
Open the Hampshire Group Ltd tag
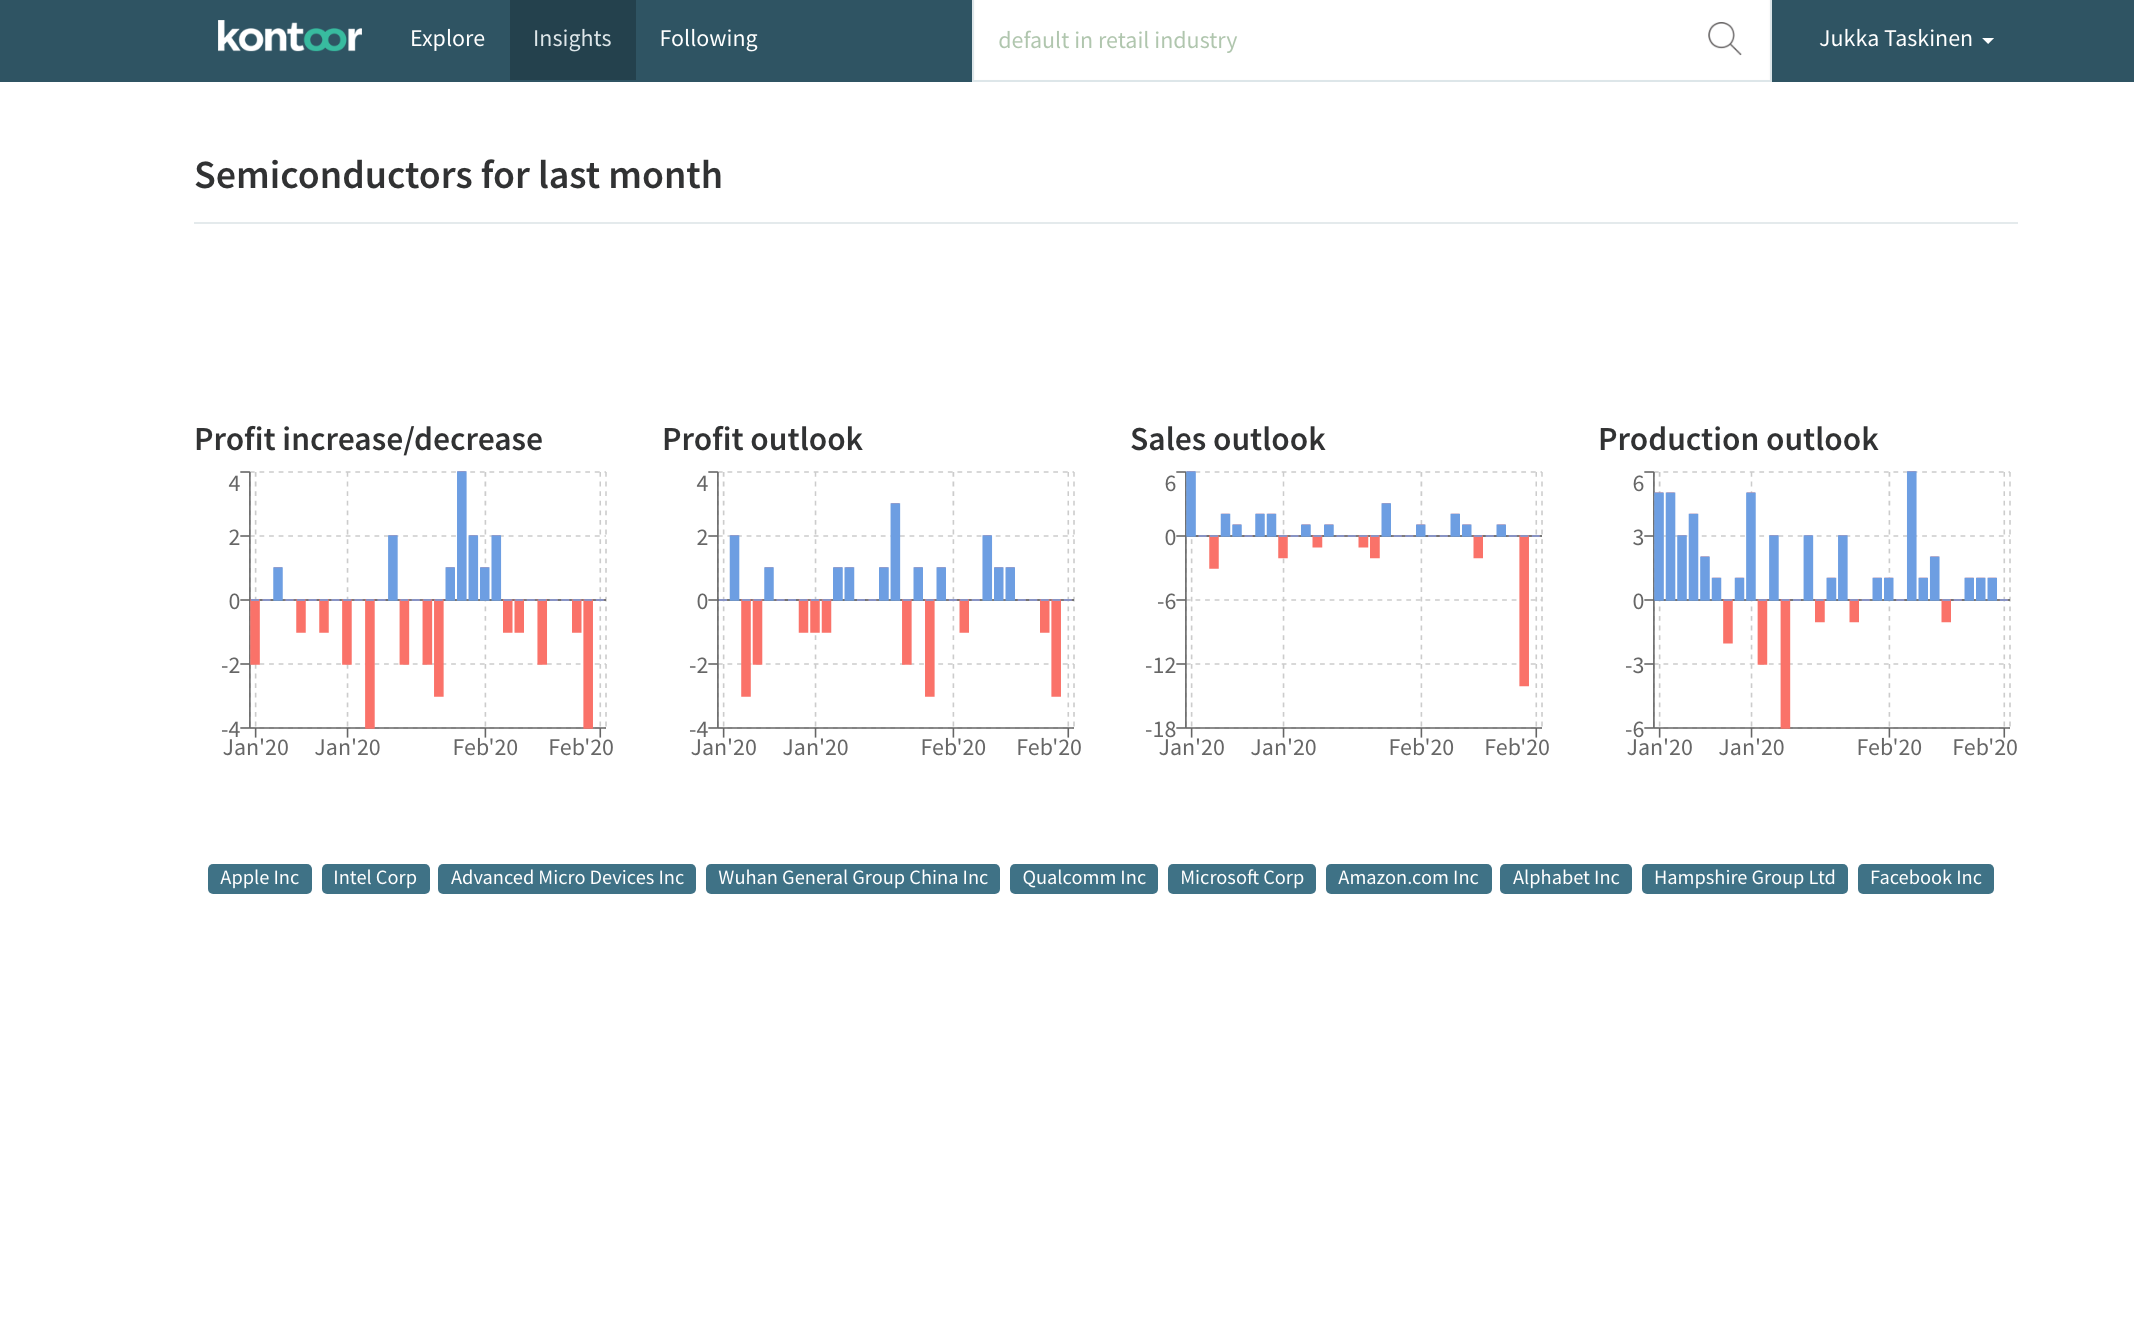(x=1745, y=878)
